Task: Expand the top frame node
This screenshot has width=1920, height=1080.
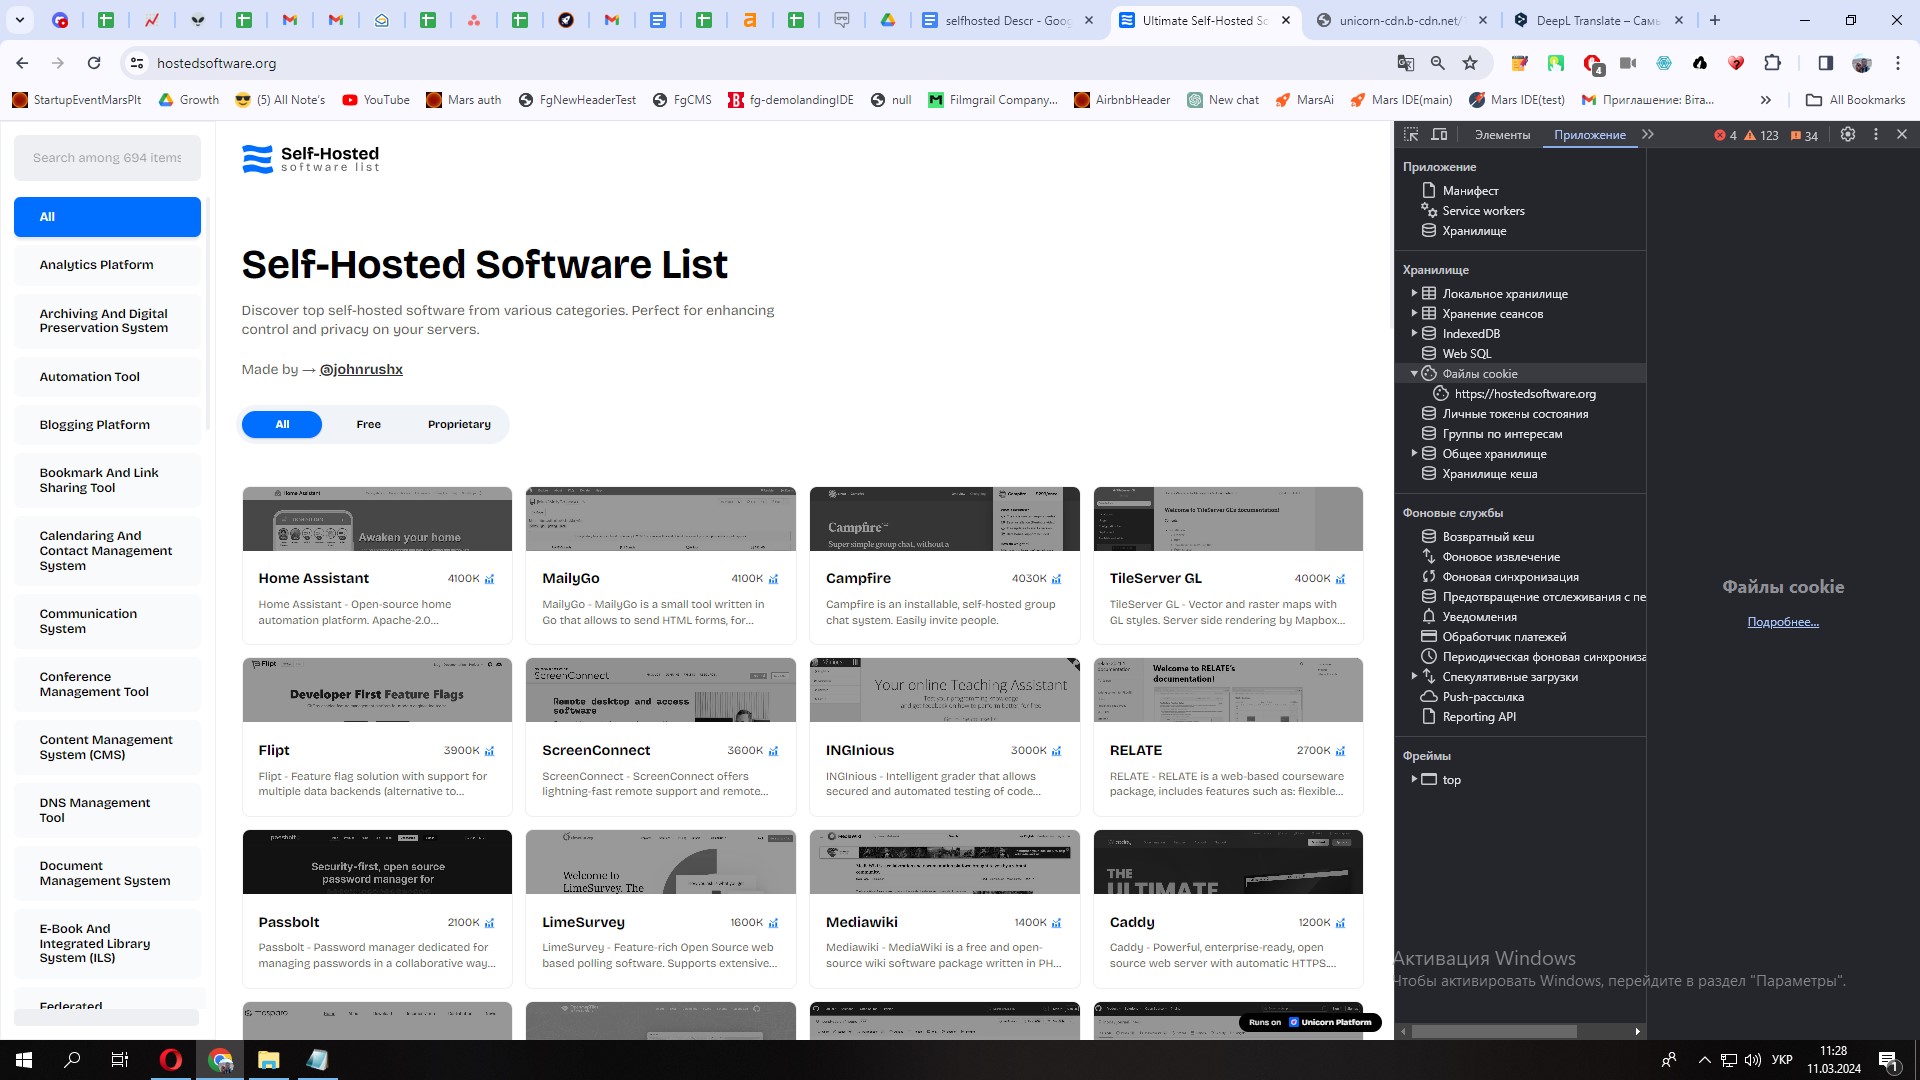Action: [x=1414, y=779]
